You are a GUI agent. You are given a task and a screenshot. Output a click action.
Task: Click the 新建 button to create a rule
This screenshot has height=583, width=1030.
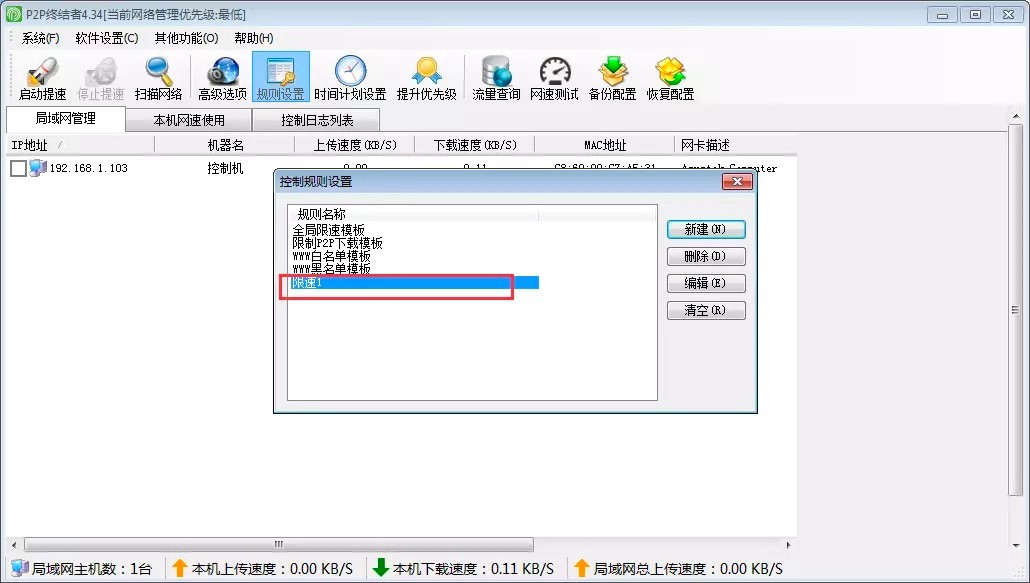click(x=706, y=229)
